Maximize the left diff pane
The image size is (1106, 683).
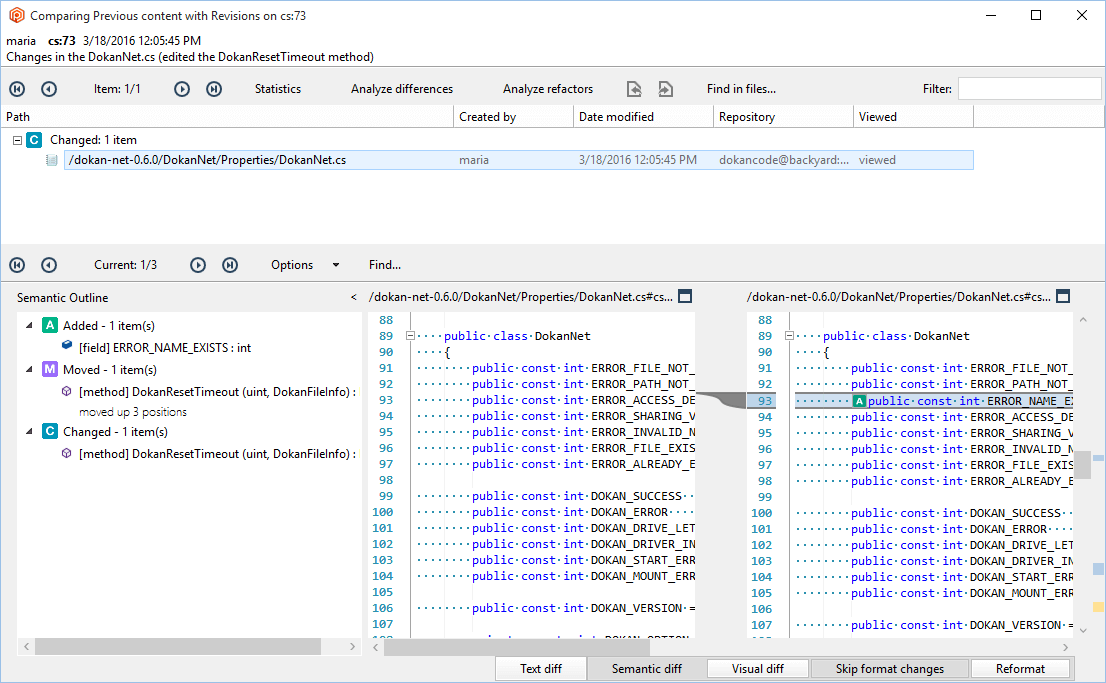[684, 295]
